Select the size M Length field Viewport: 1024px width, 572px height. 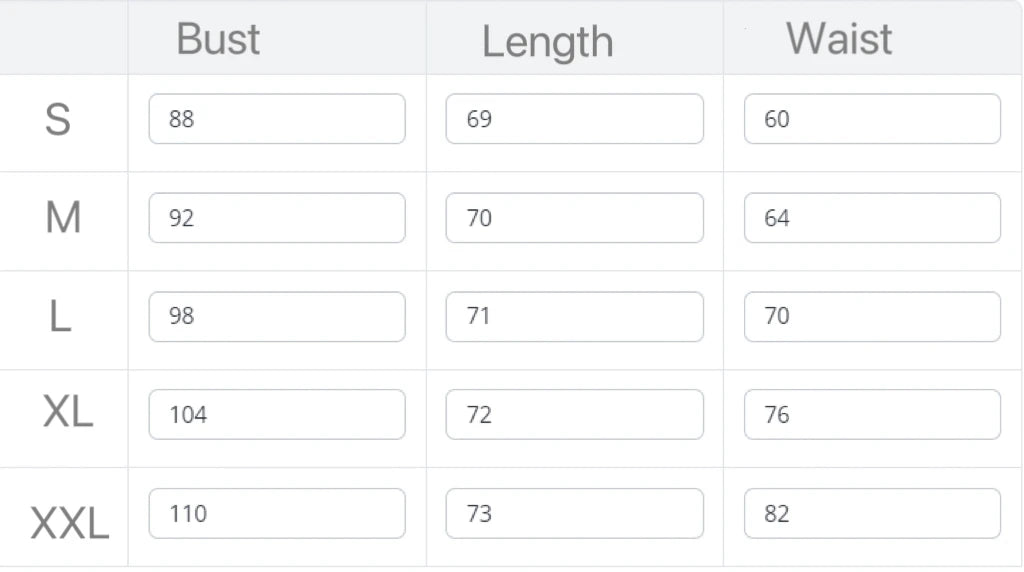click(x=574, y=218)
